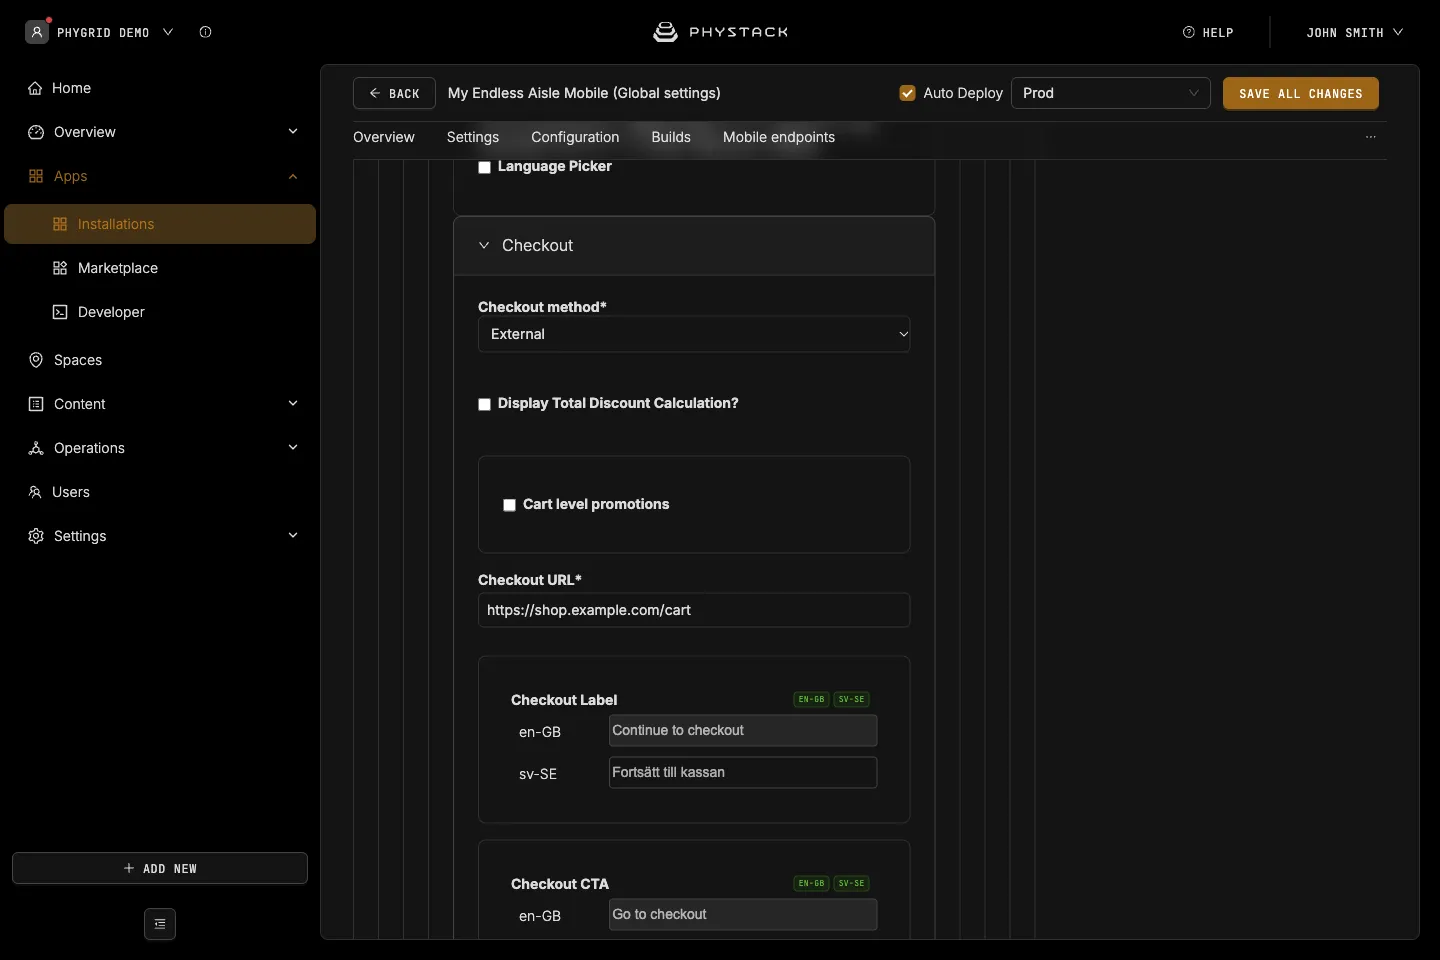The image size is (1440, 960).
Task: Click the Spaces location pin icon
Action: pos(36,360)
